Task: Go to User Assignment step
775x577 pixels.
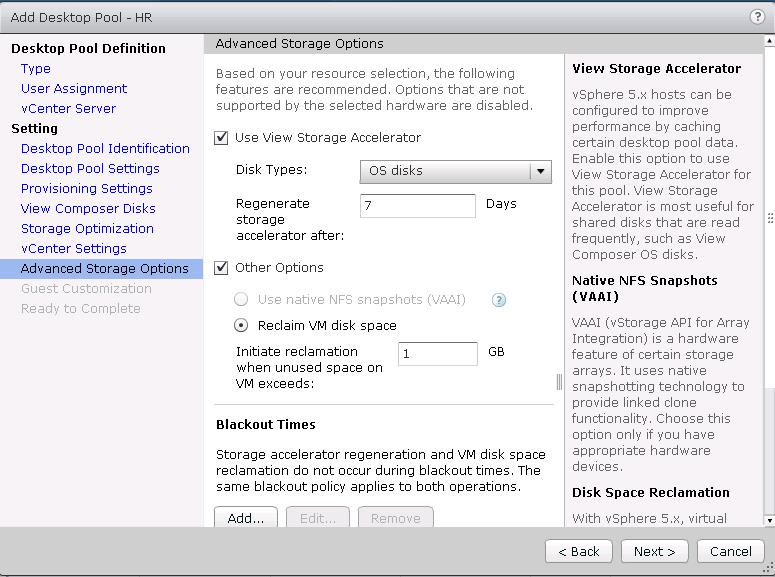Action: 74,89
